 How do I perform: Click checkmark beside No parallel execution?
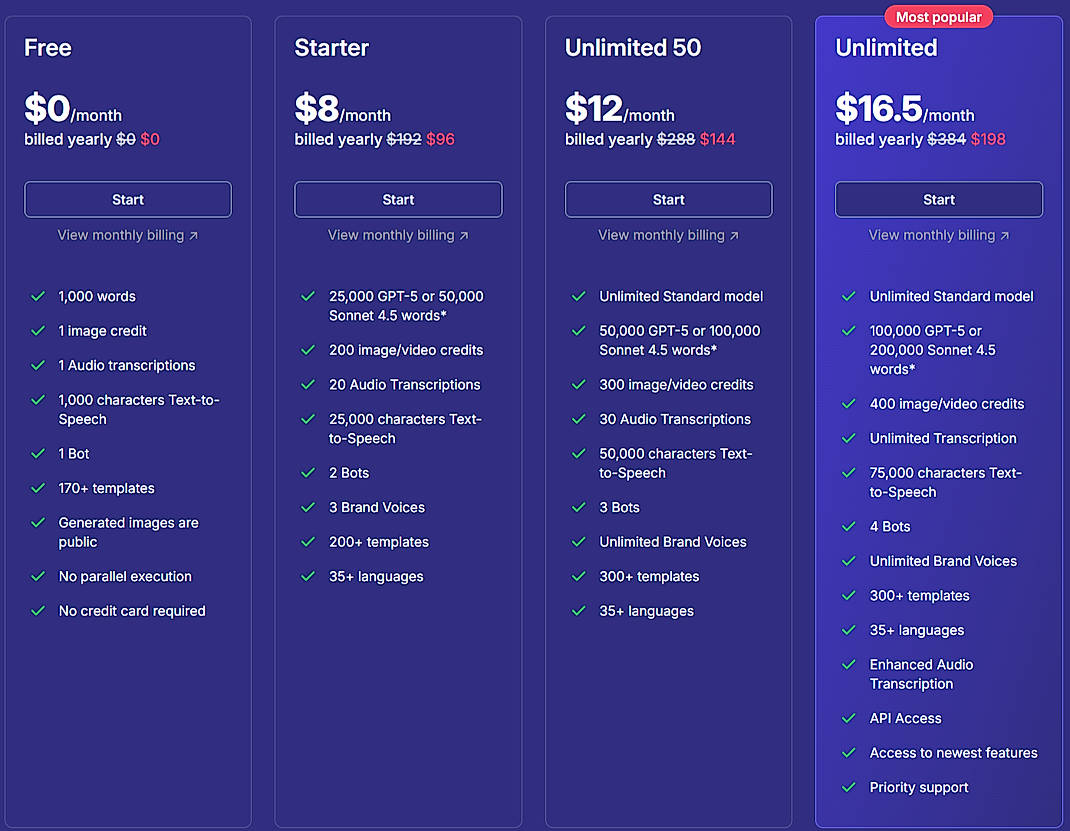pos(38,577)
